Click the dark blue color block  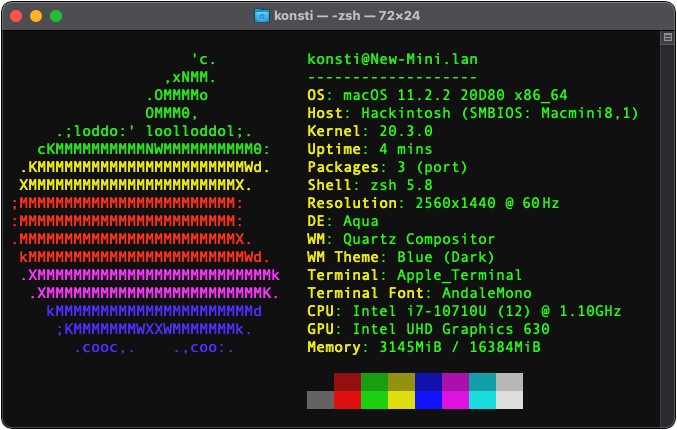(x=428, y=382)
